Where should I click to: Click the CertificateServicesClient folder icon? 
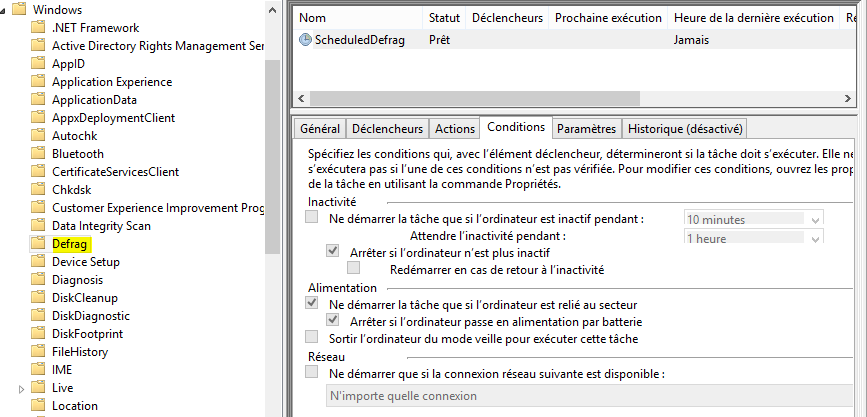pyautogui.click(x=38, y=172)
